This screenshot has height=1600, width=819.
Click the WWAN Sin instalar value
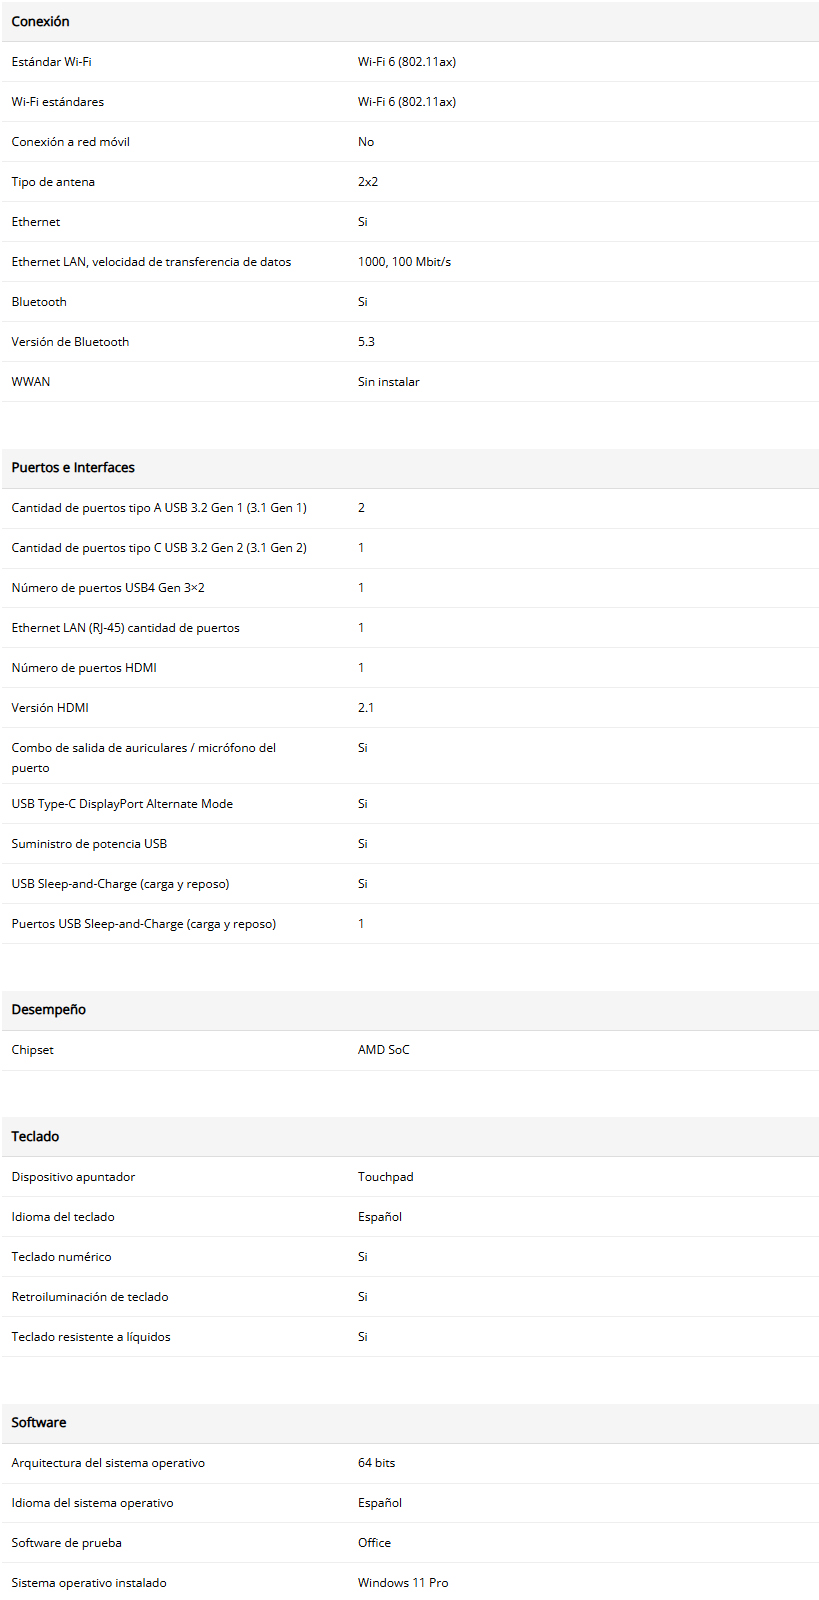coord(389,382)
